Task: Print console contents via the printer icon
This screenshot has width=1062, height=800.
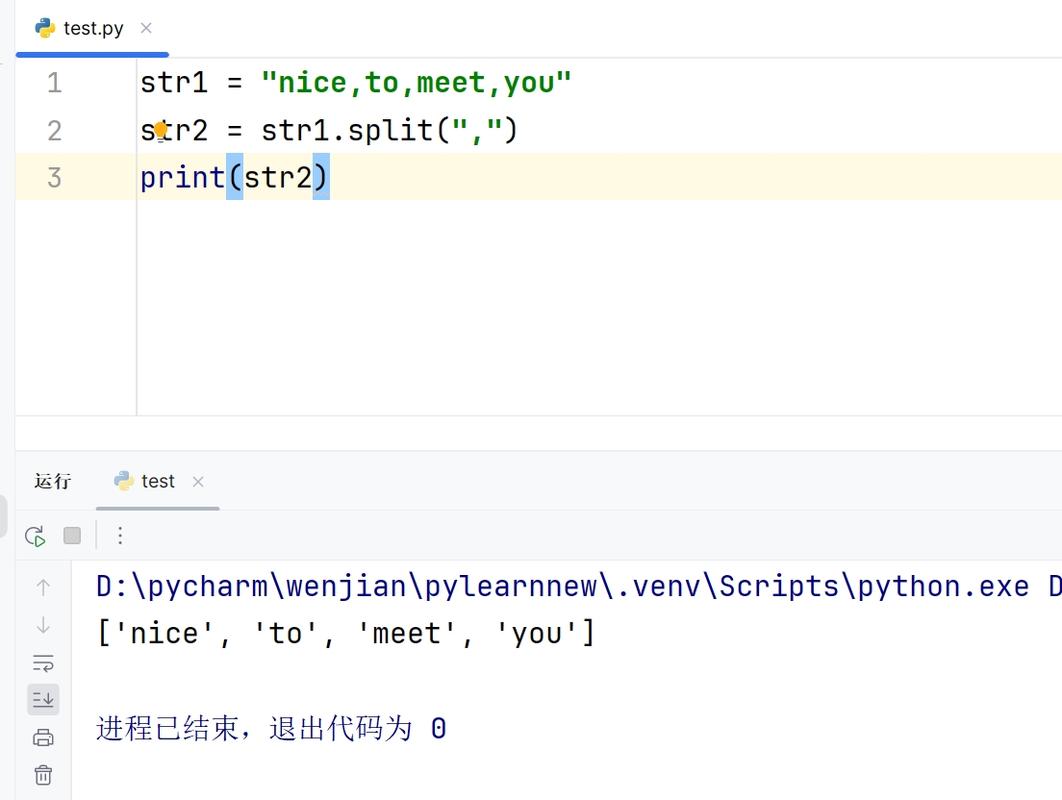Action: coord(43,737)
